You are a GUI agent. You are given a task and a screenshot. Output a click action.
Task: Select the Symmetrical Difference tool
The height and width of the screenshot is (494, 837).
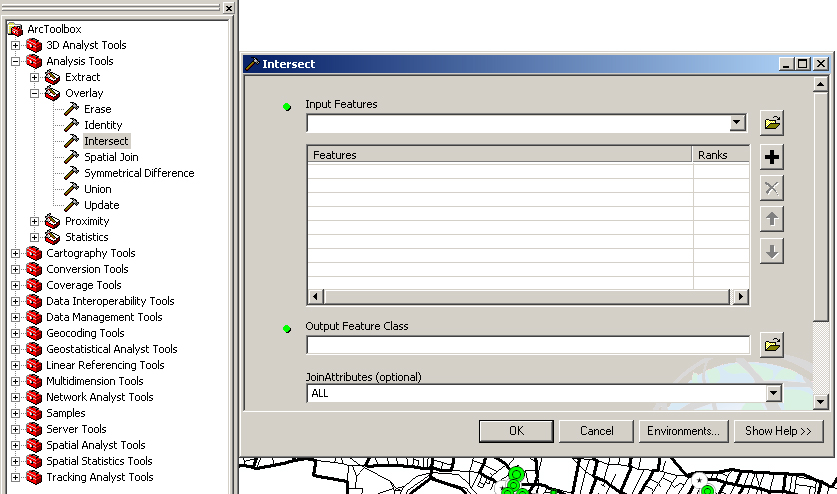pos(139,173)
